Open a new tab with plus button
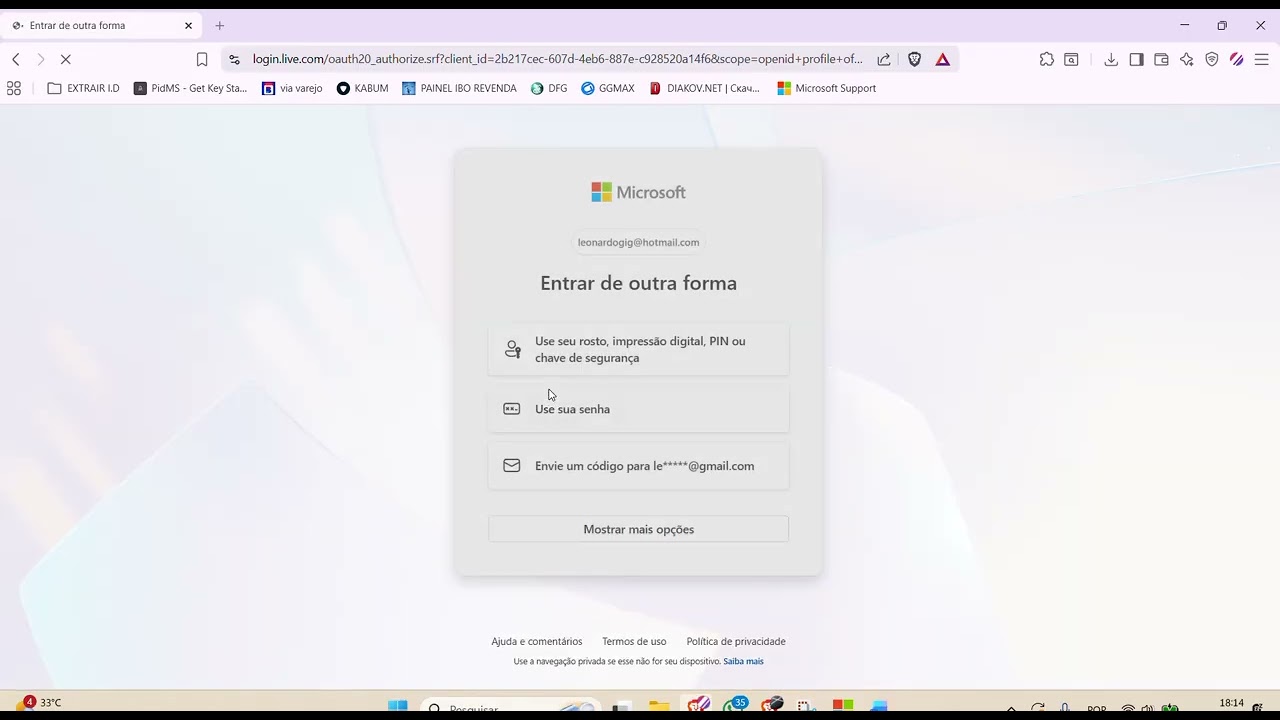This screenshot has height=720, width=1280. tap(220, 26)
